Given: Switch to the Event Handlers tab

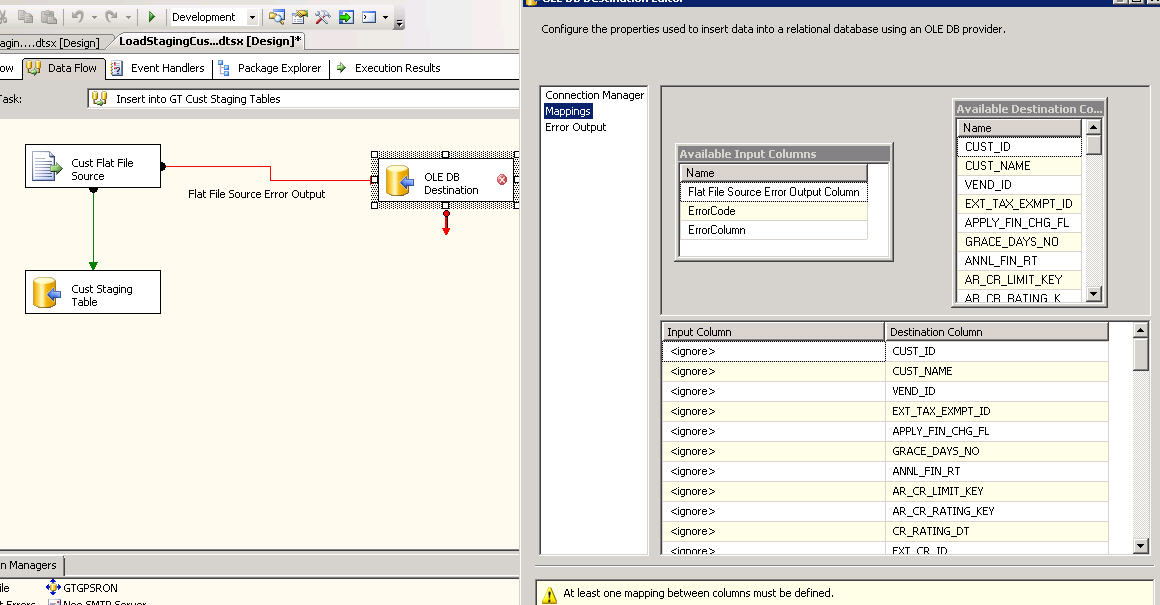Looking at the screenshot, I should tap(158, 68).
